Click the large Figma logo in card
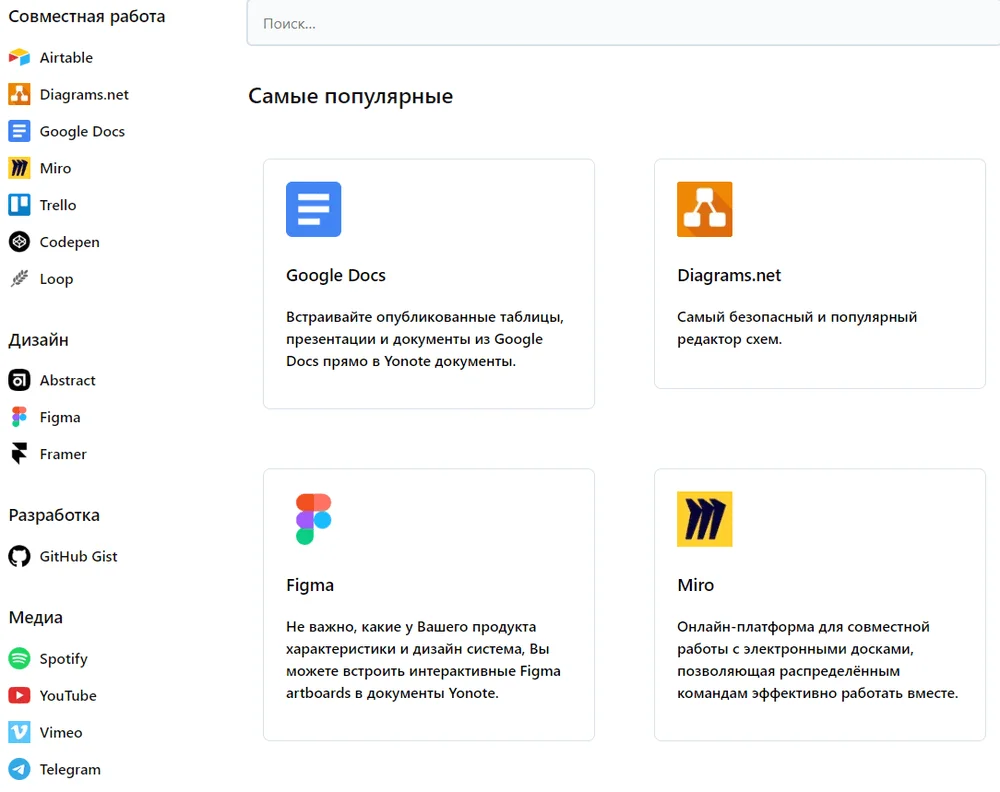1000x792 pixels. (x=313, y=519)
